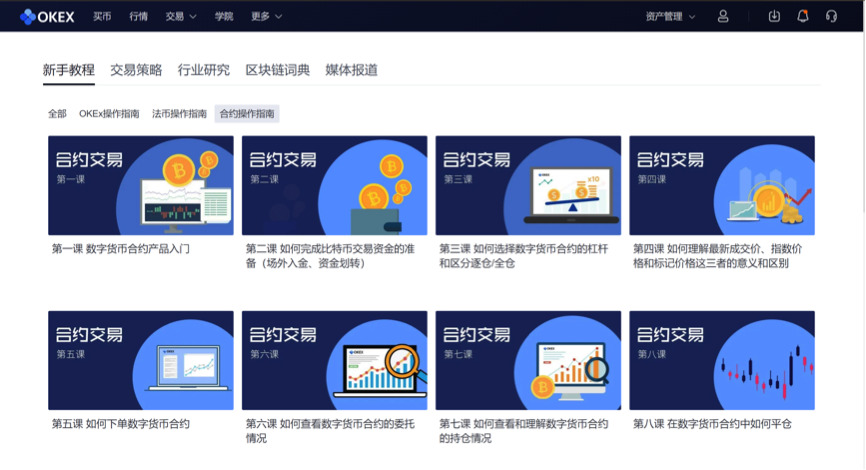Open 学院 in the top navigation

click(x=224, y=17)
